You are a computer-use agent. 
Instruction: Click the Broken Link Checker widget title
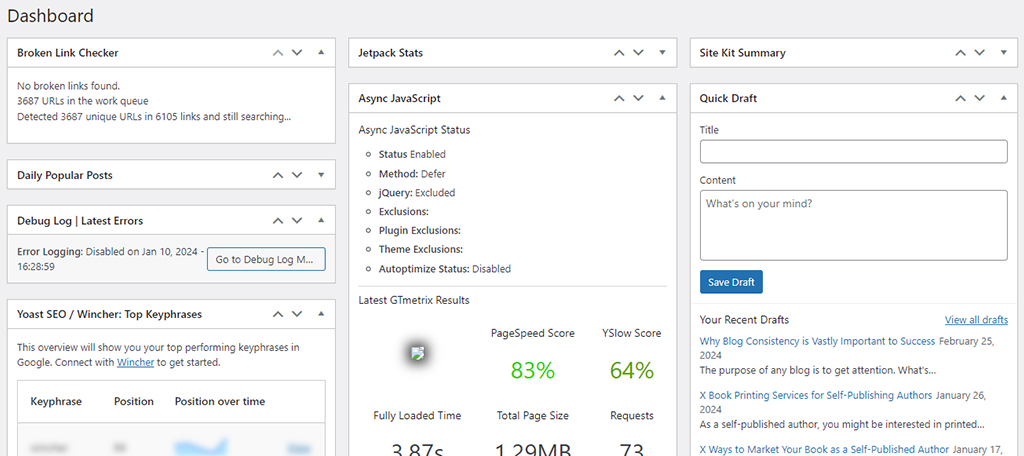[68, 53]
